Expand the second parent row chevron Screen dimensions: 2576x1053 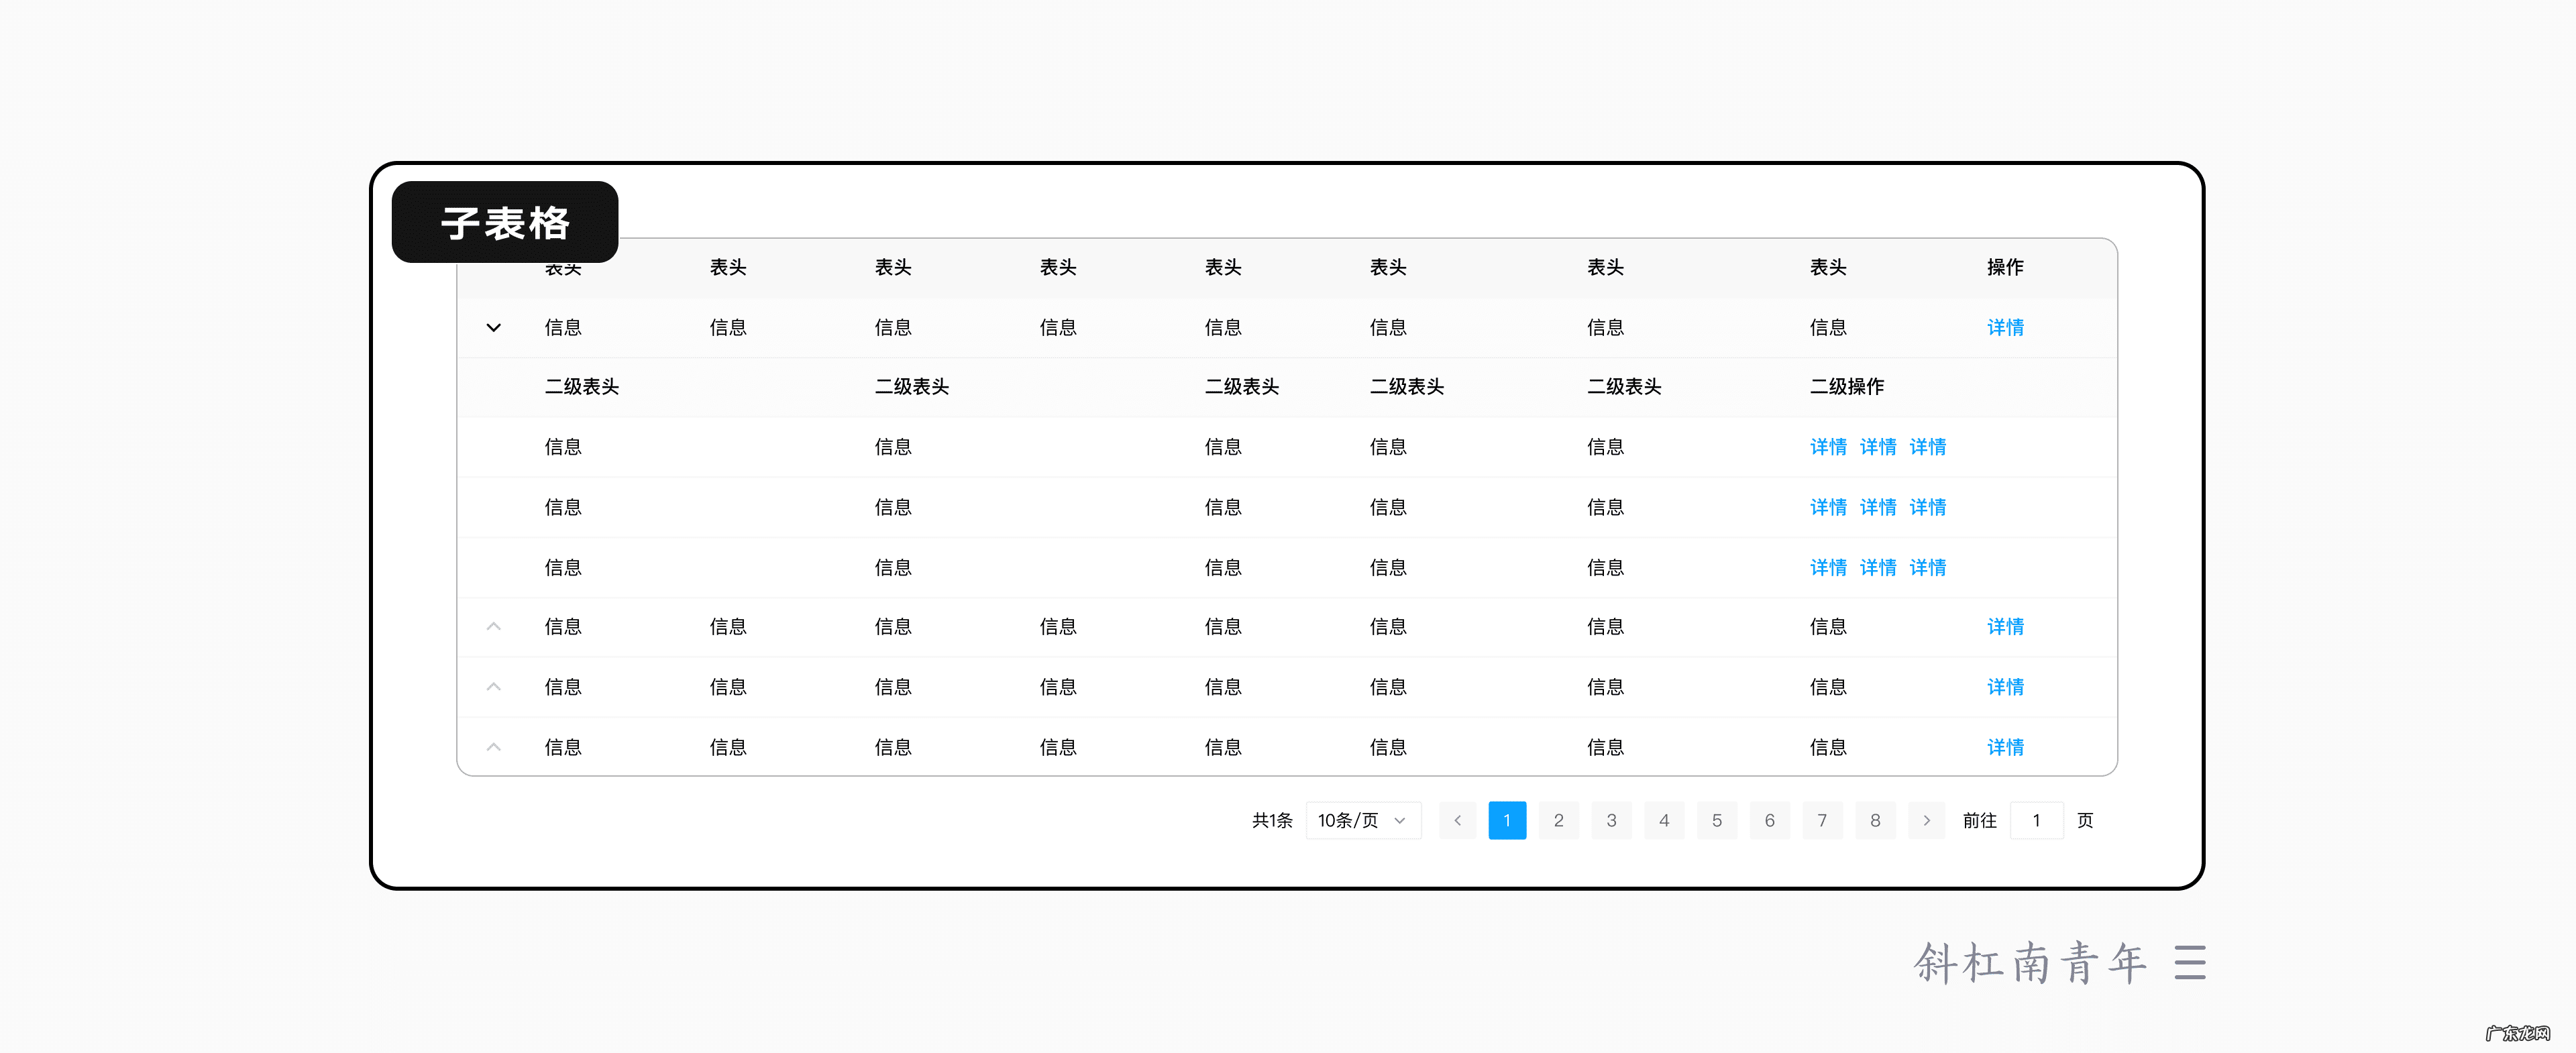click(493, 626)
